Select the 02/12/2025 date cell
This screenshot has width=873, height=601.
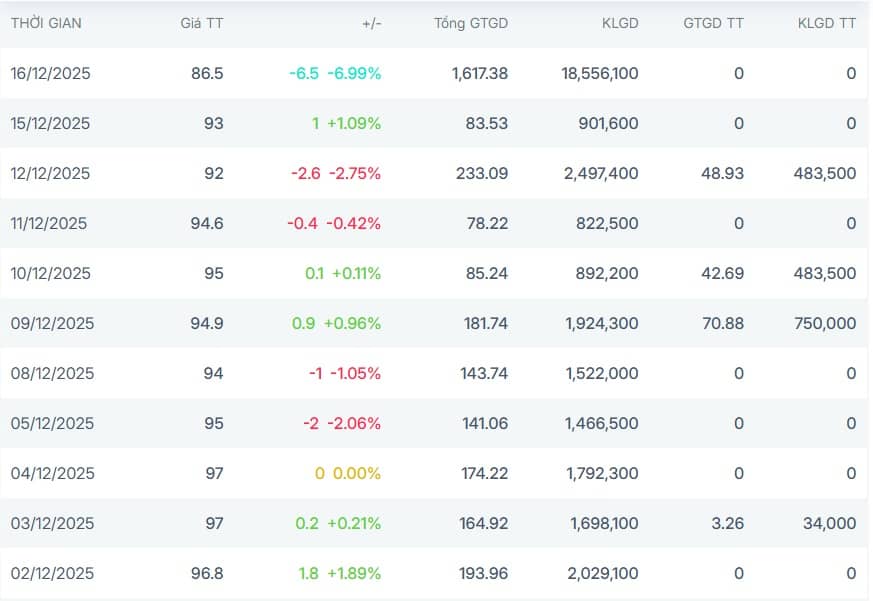coord(52,573)
